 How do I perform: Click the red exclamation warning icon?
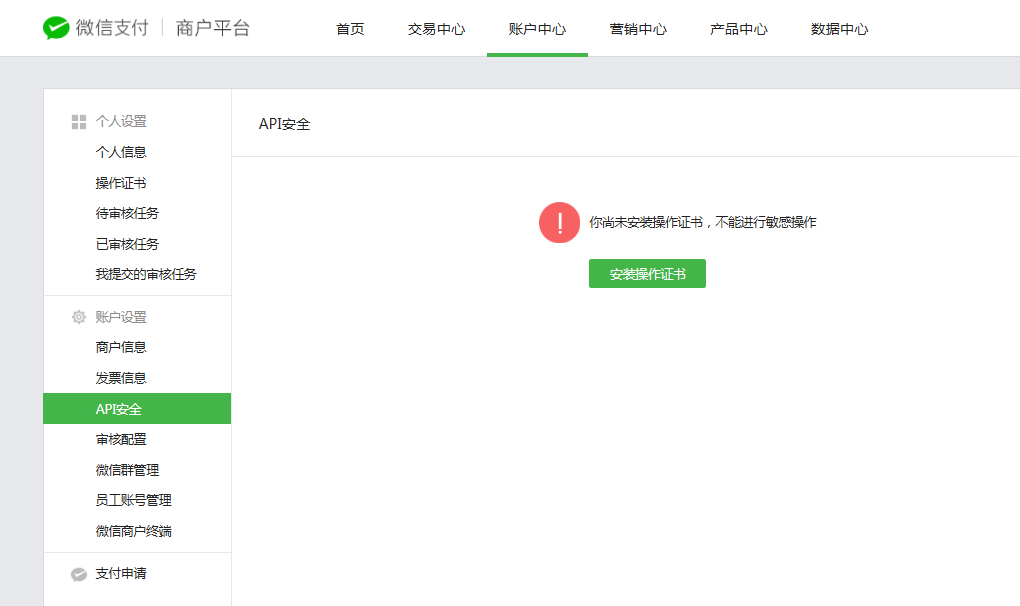(558, 222)
